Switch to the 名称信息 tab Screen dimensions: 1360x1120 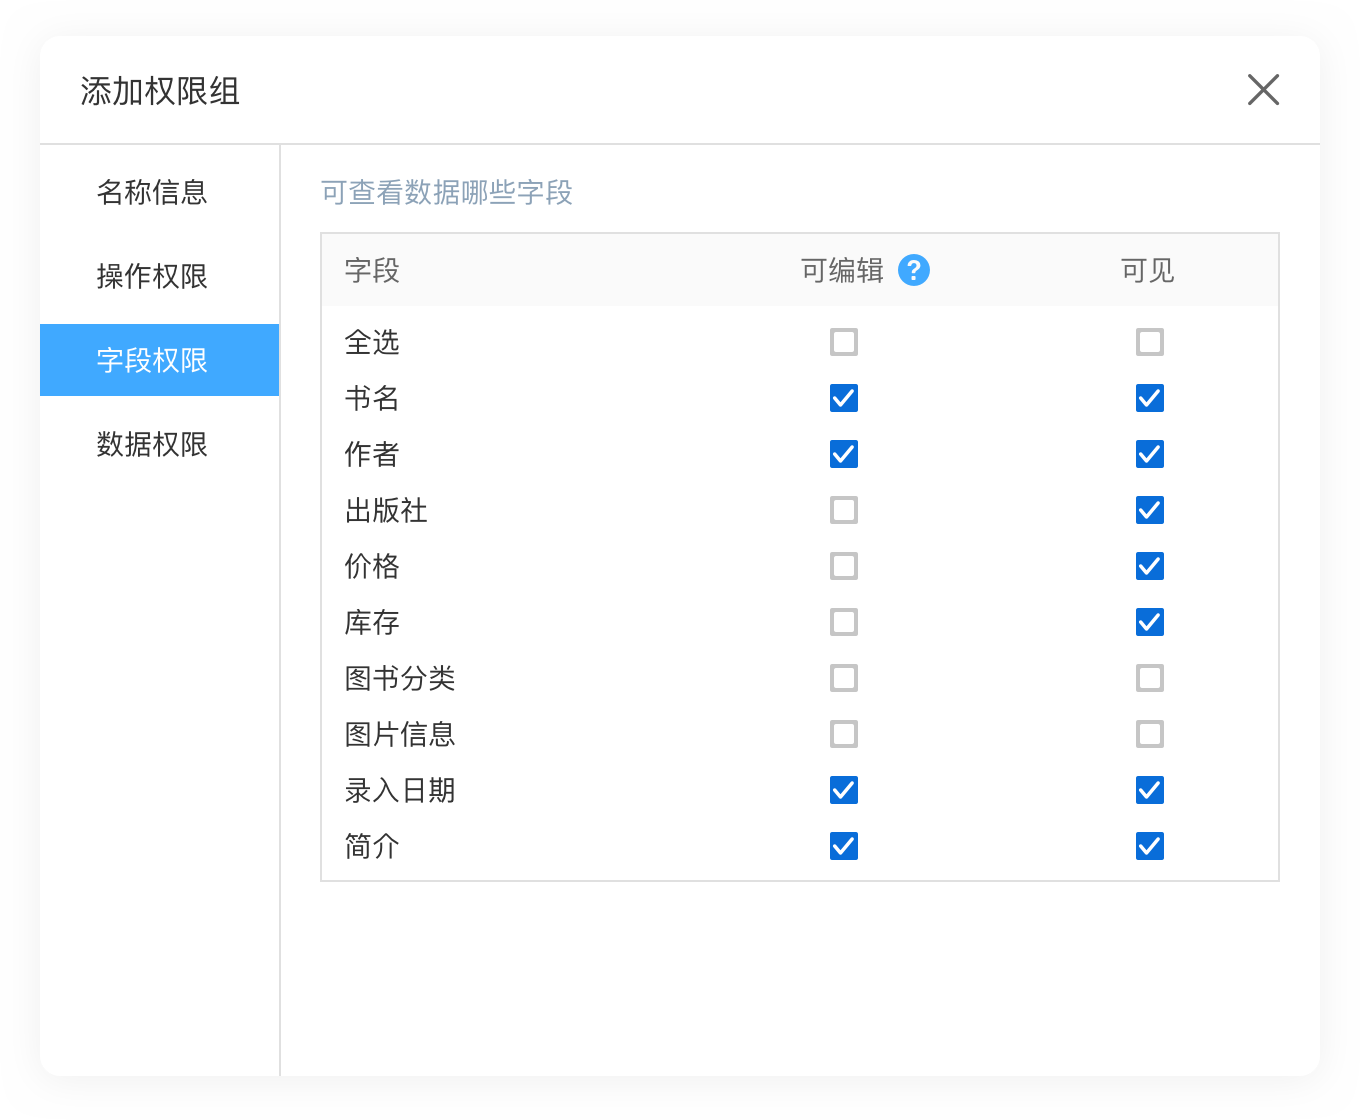pyautogui.click(x=152, y=193)
